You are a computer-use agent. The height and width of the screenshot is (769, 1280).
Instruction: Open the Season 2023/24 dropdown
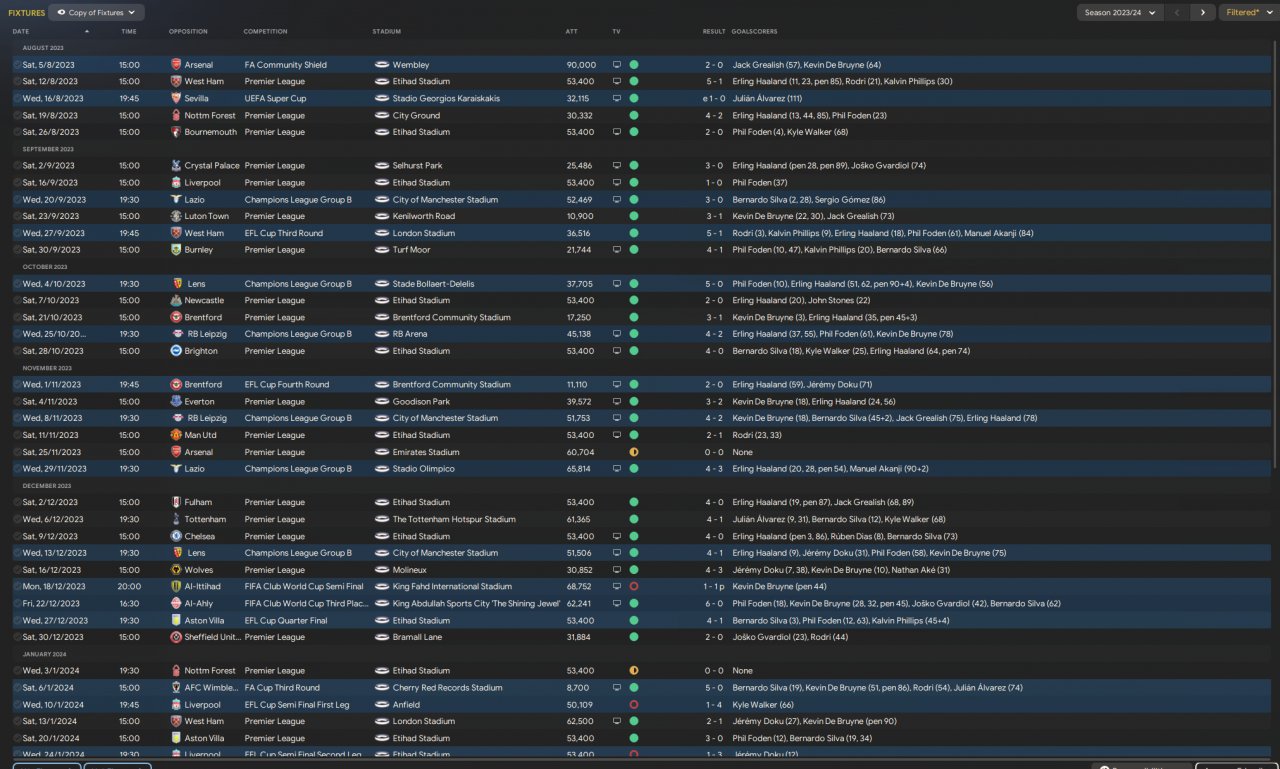(1119, 13)
